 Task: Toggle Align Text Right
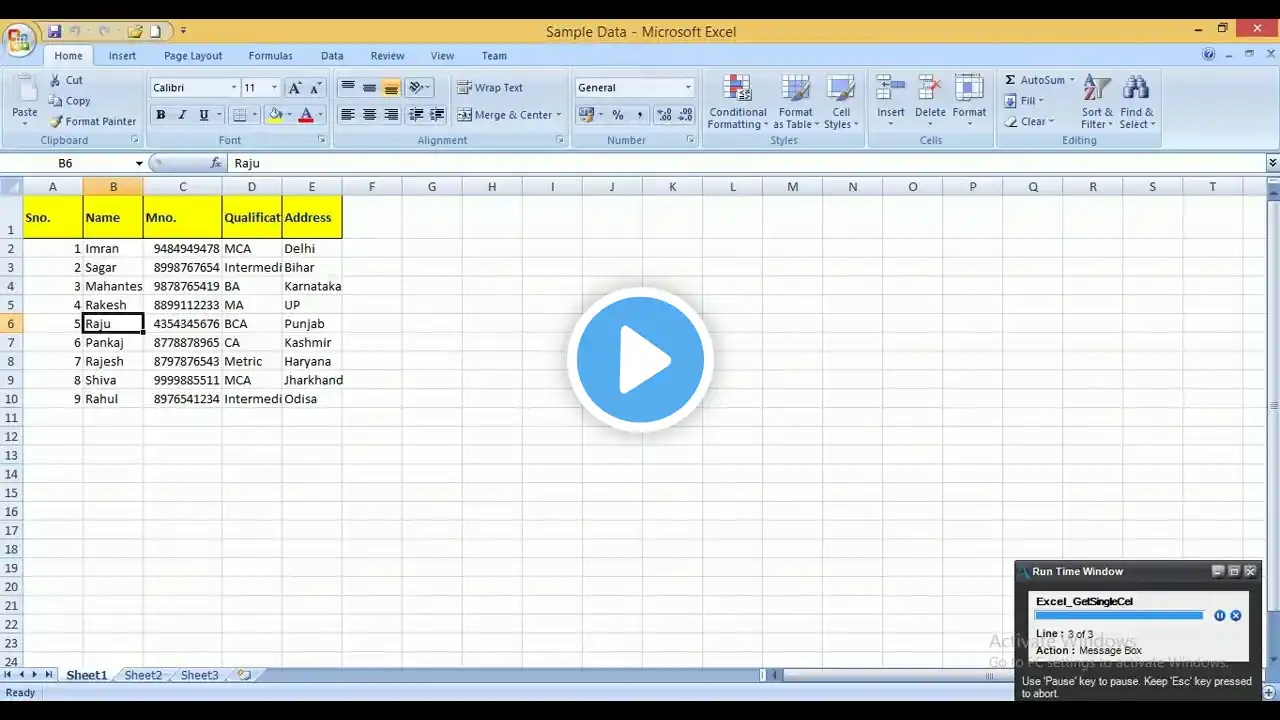click(391, 115)
